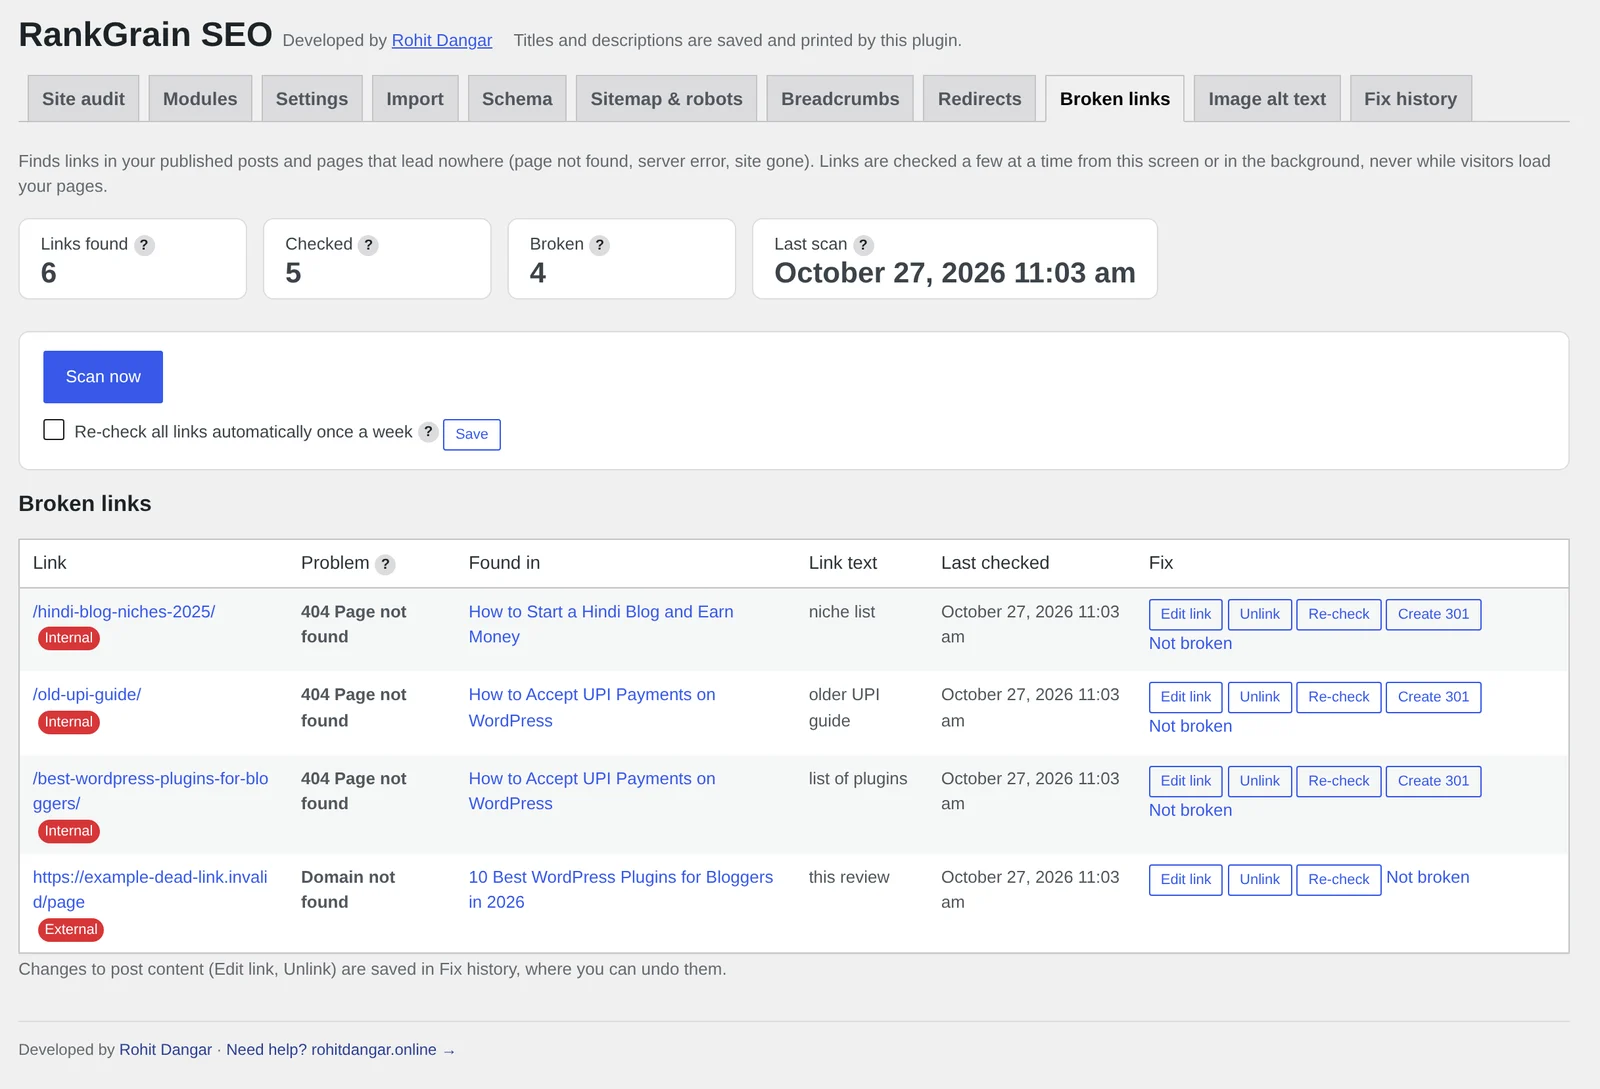Re-check the old-upi-guide link

[x=1339, y=697]
